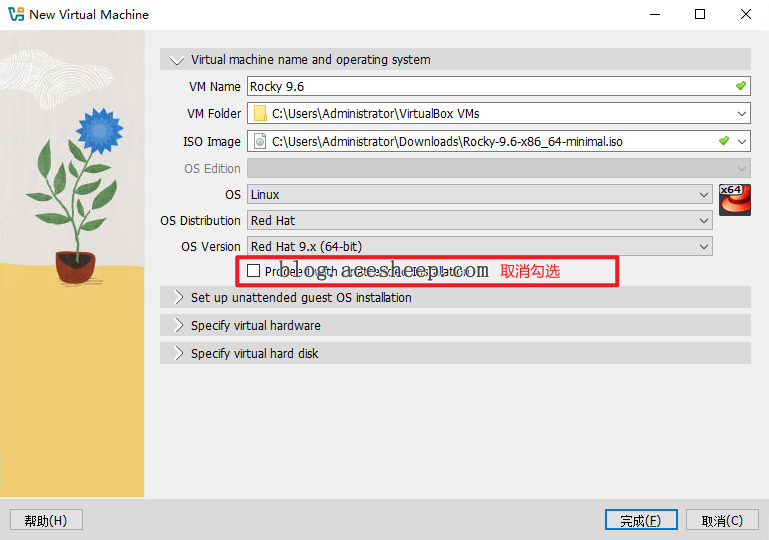Open the ISO Image dropdown arrow
The image size is (769, 540).
(x=742, y=142)
